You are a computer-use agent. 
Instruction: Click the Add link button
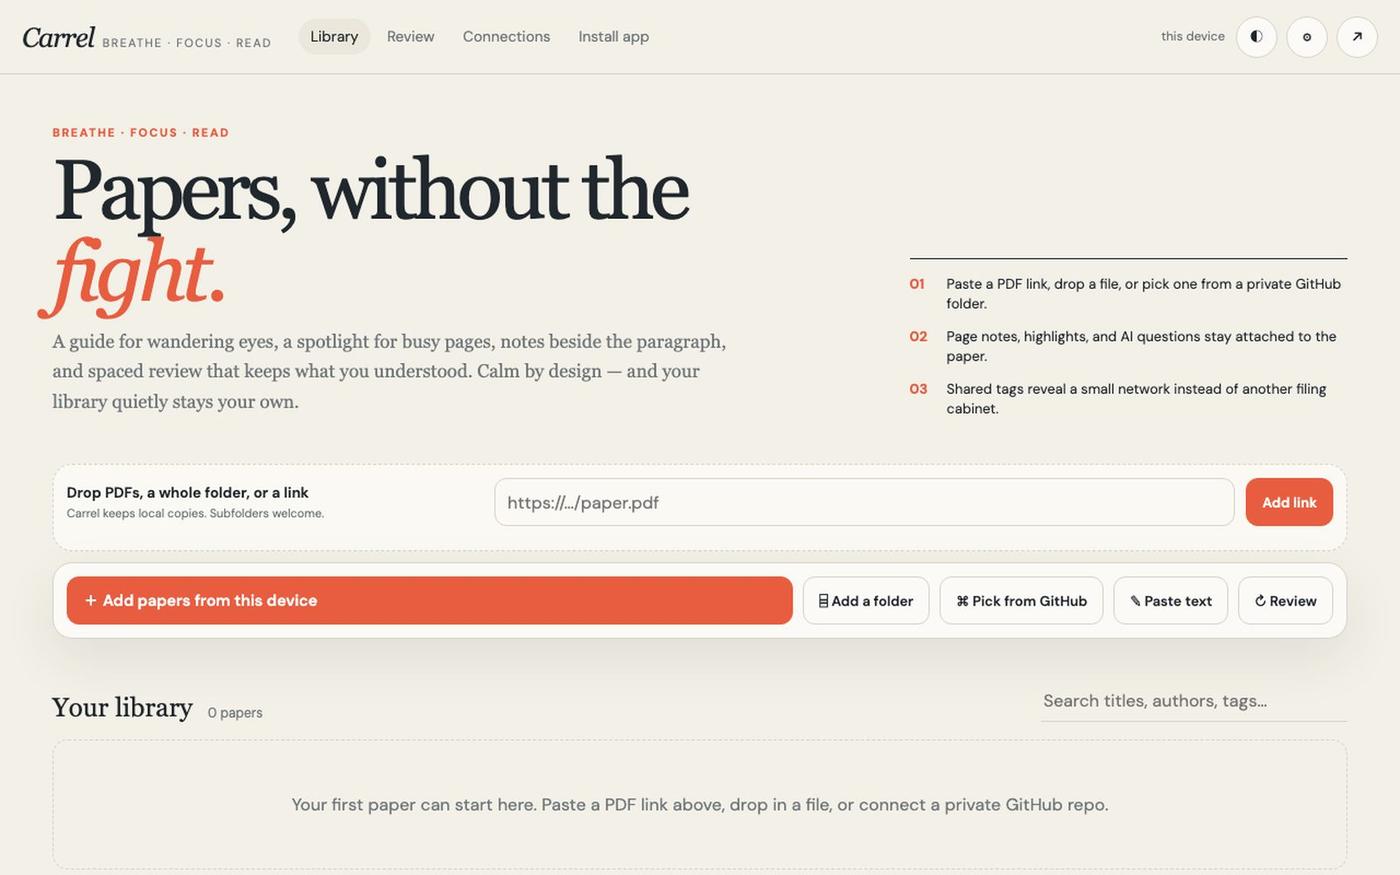[1289, 502]
